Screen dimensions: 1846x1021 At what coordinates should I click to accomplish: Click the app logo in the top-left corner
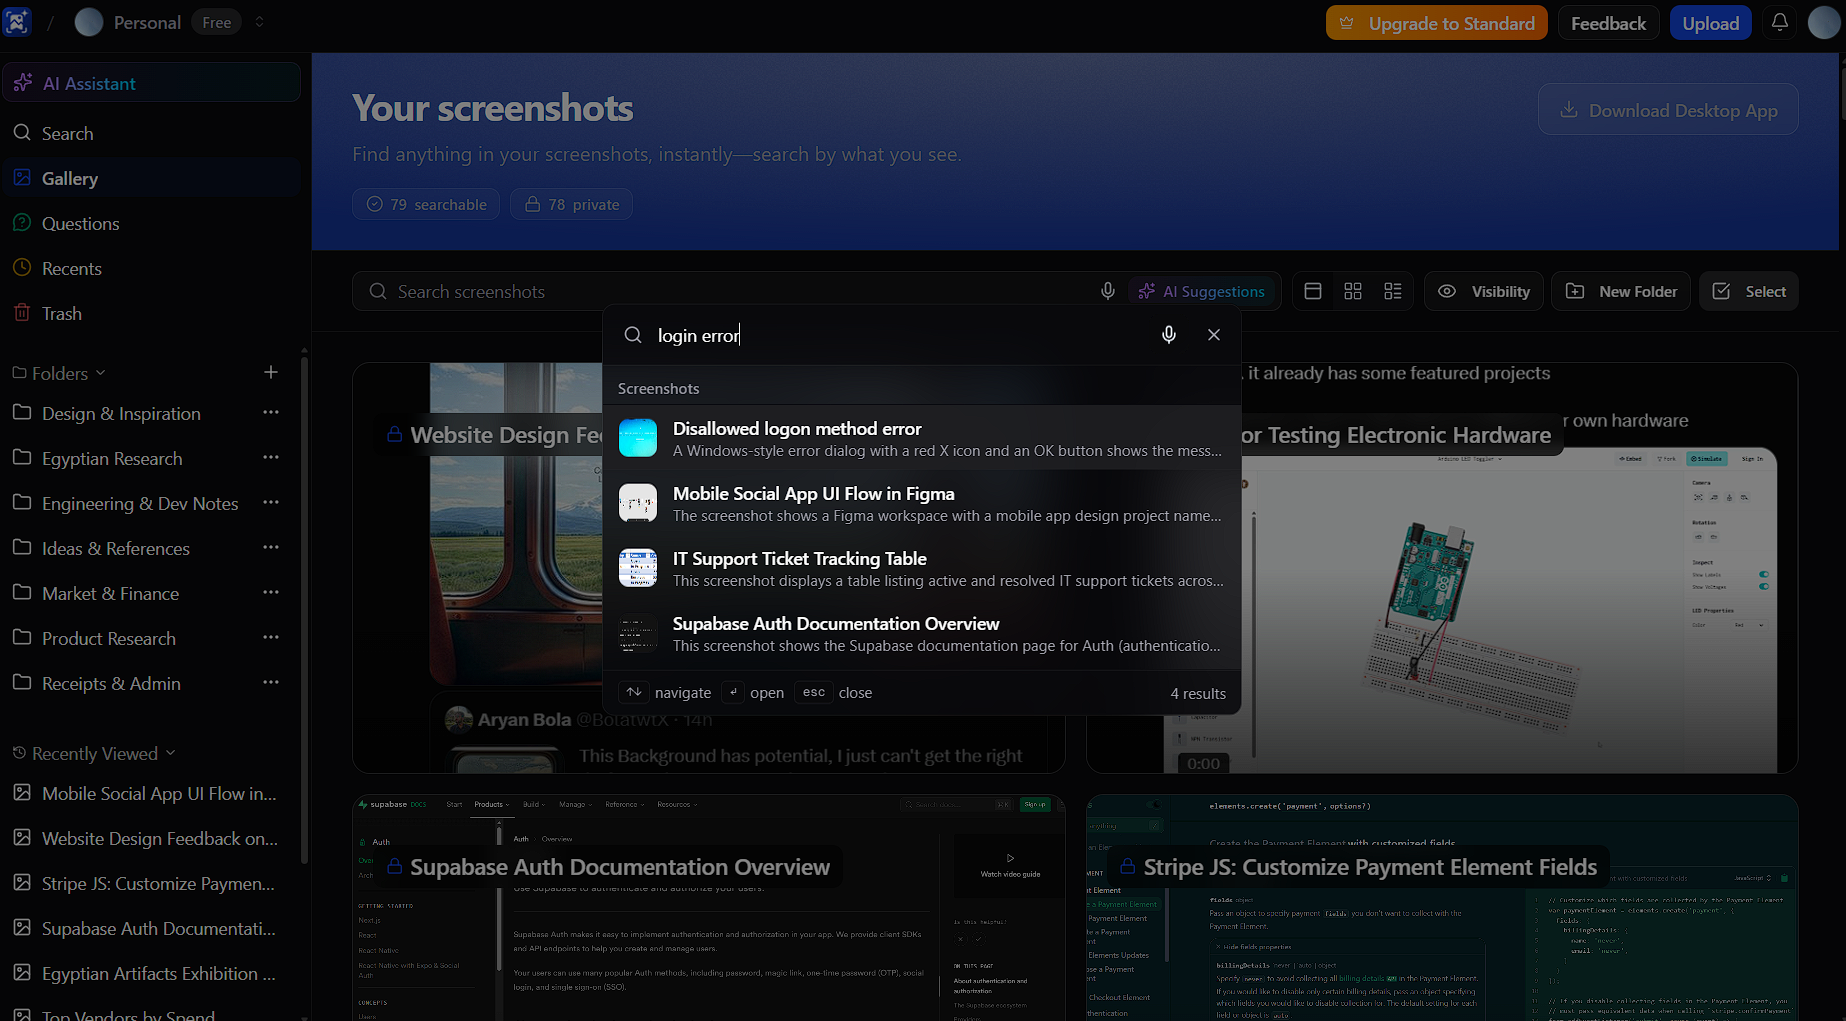[17, 21]
